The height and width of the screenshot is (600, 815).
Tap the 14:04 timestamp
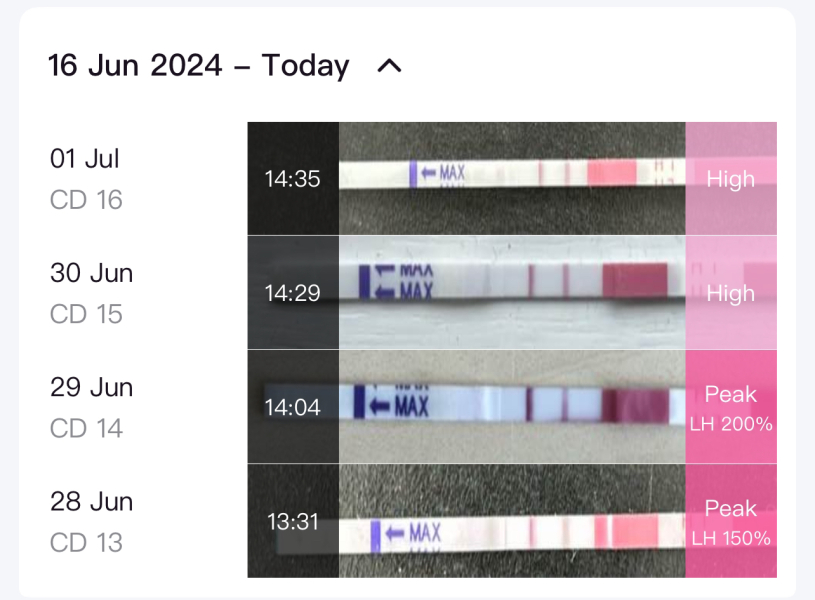(x=292, y=407)
